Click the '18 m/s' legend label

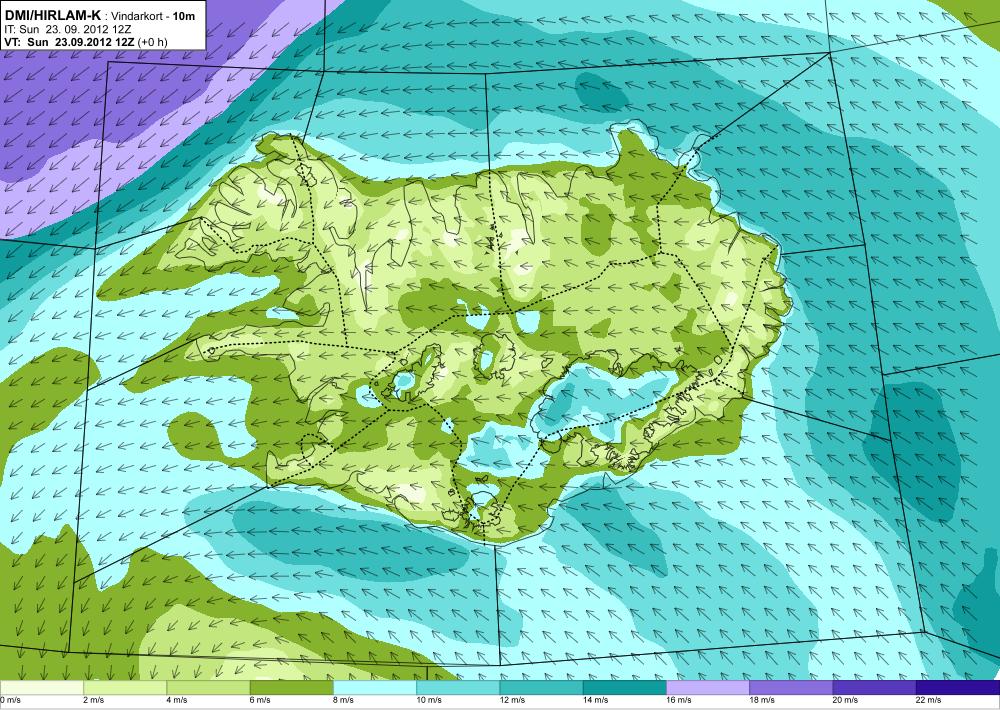tap(762, 700)
